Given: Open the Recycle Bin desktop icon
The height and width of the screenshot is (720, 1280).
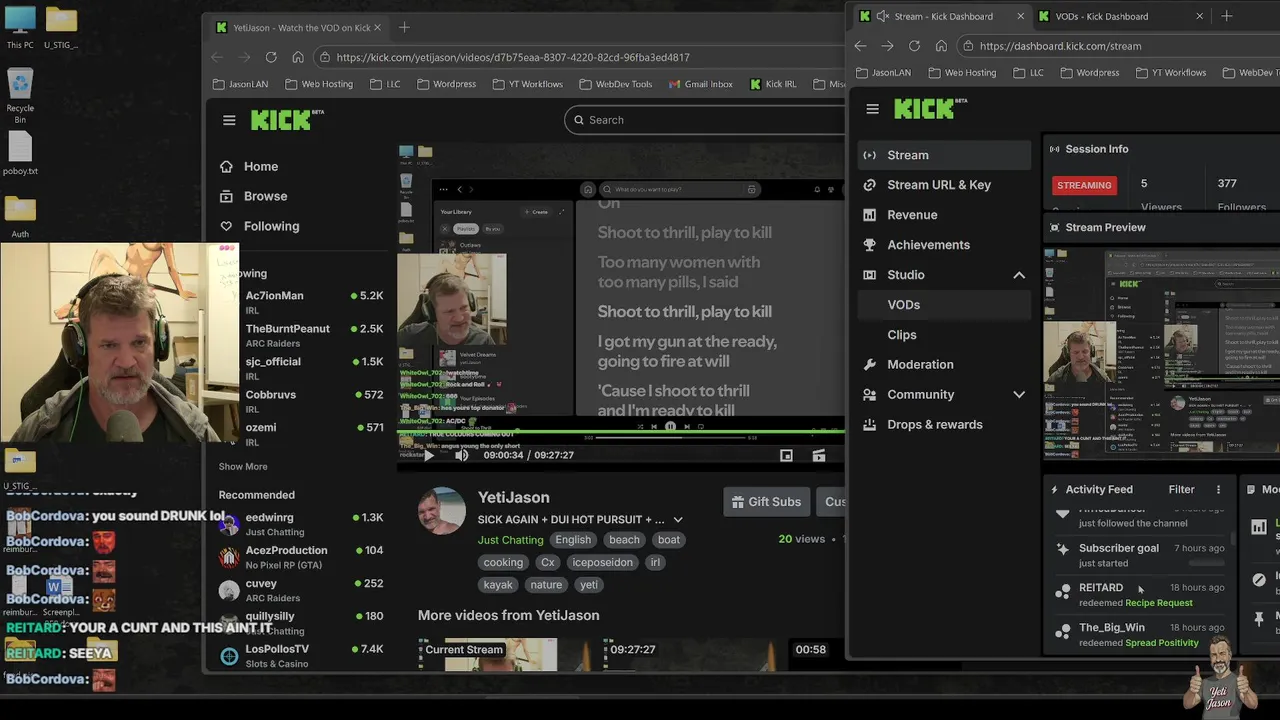Looking at the screenshot, I should pos(20,96).
